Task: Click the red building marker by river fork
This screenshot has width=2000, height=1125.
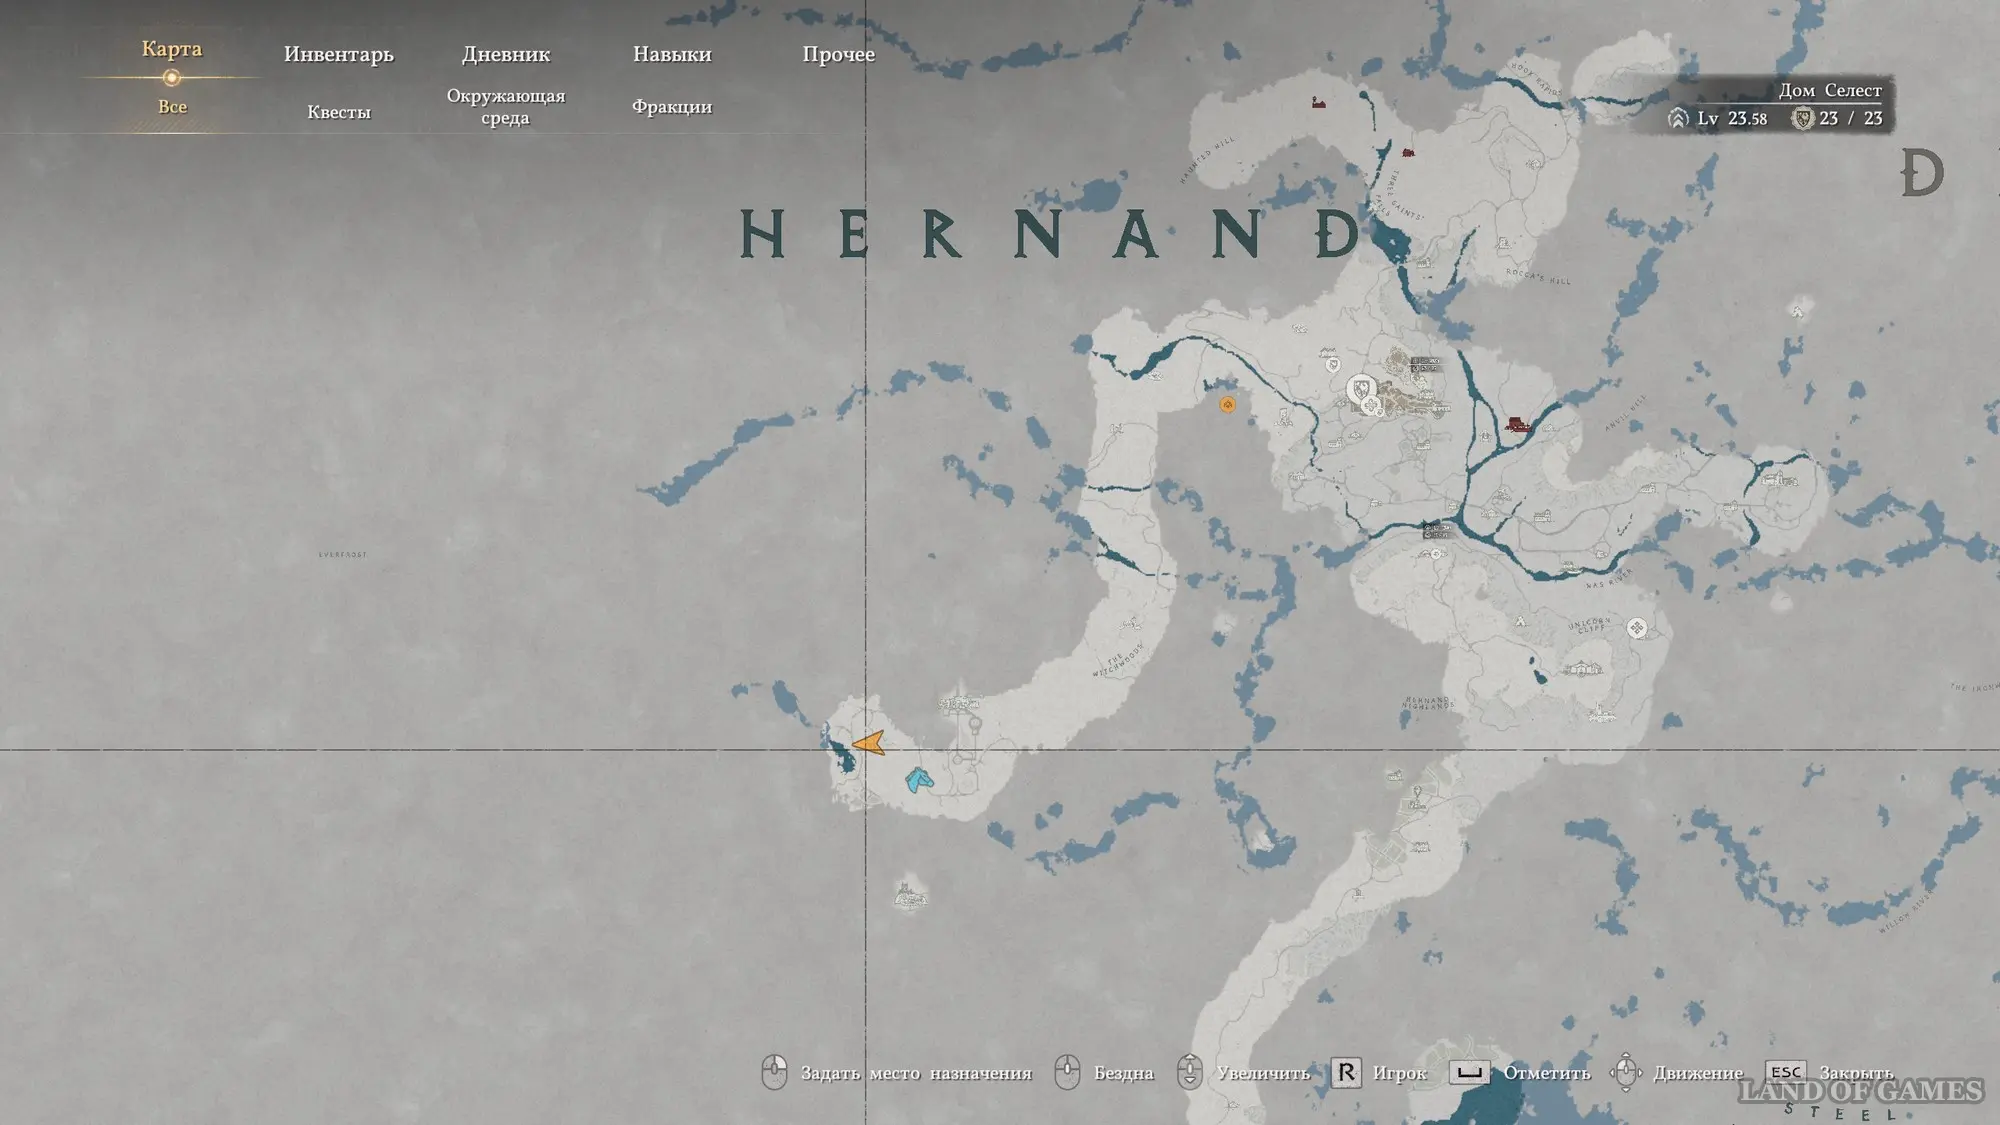Action: [x=1518, y=424]
